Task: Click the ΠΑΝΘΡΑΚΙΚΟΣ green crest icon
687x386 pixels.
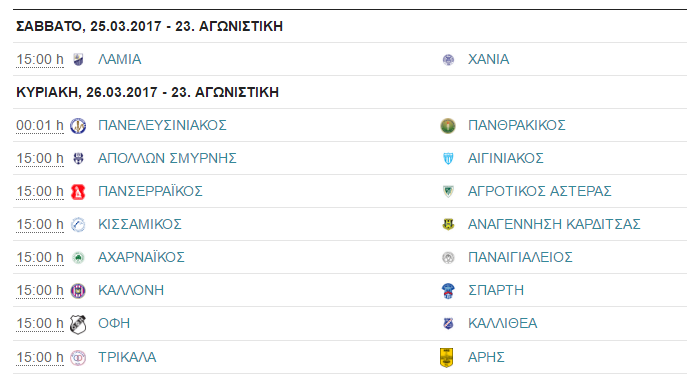Action: tap(448, 126)
